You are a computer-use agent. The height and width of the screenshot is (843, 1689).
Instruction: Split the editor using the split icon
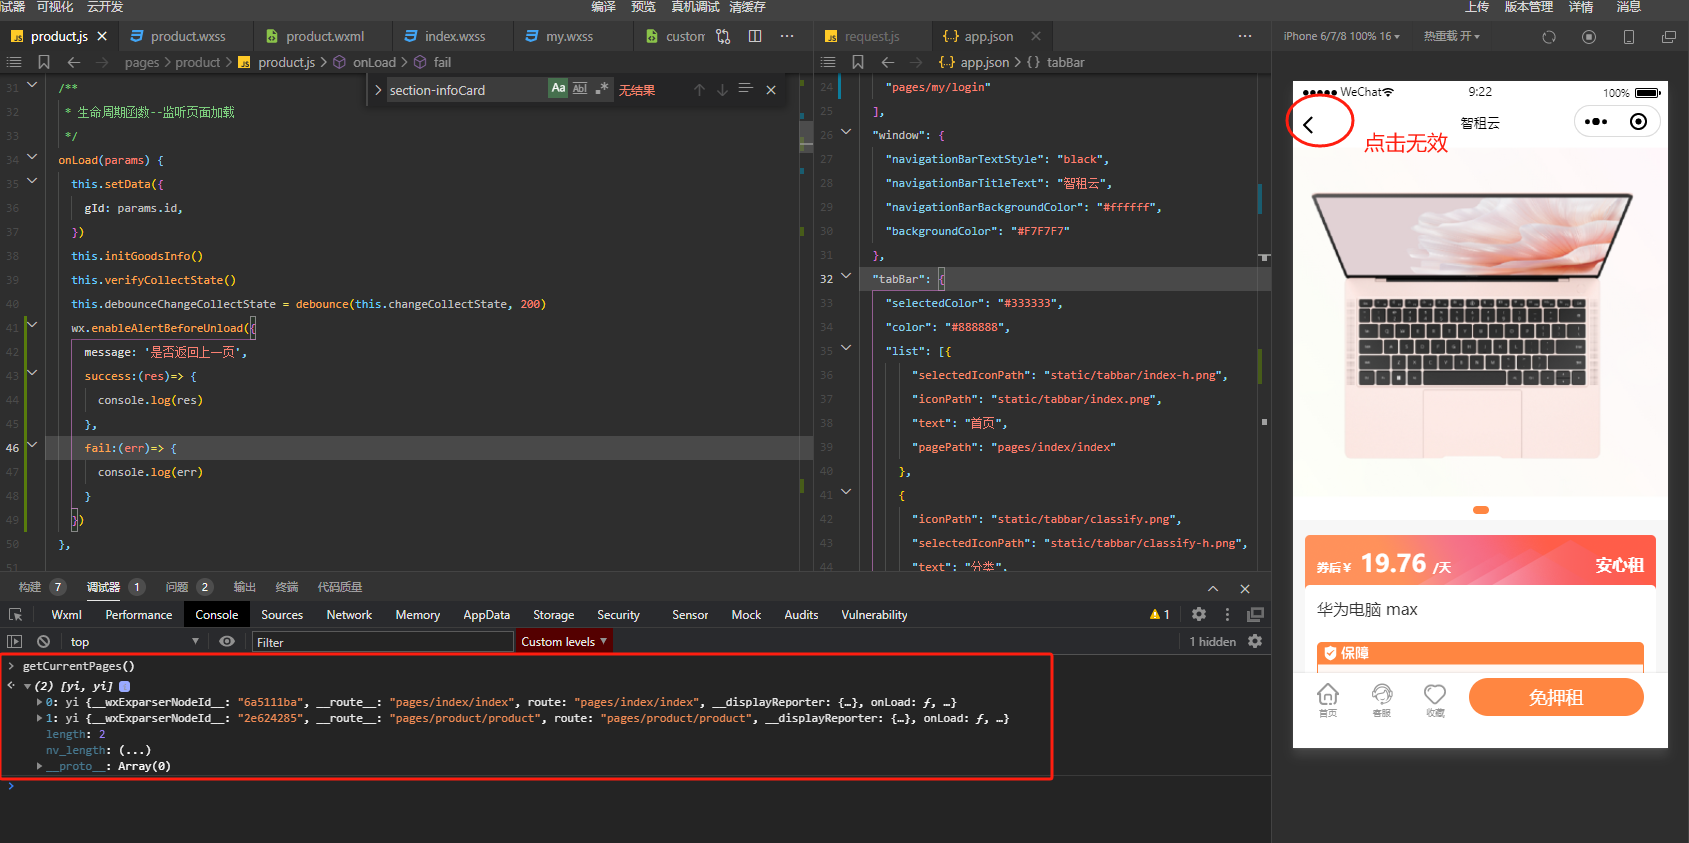(x=755, y=37)
